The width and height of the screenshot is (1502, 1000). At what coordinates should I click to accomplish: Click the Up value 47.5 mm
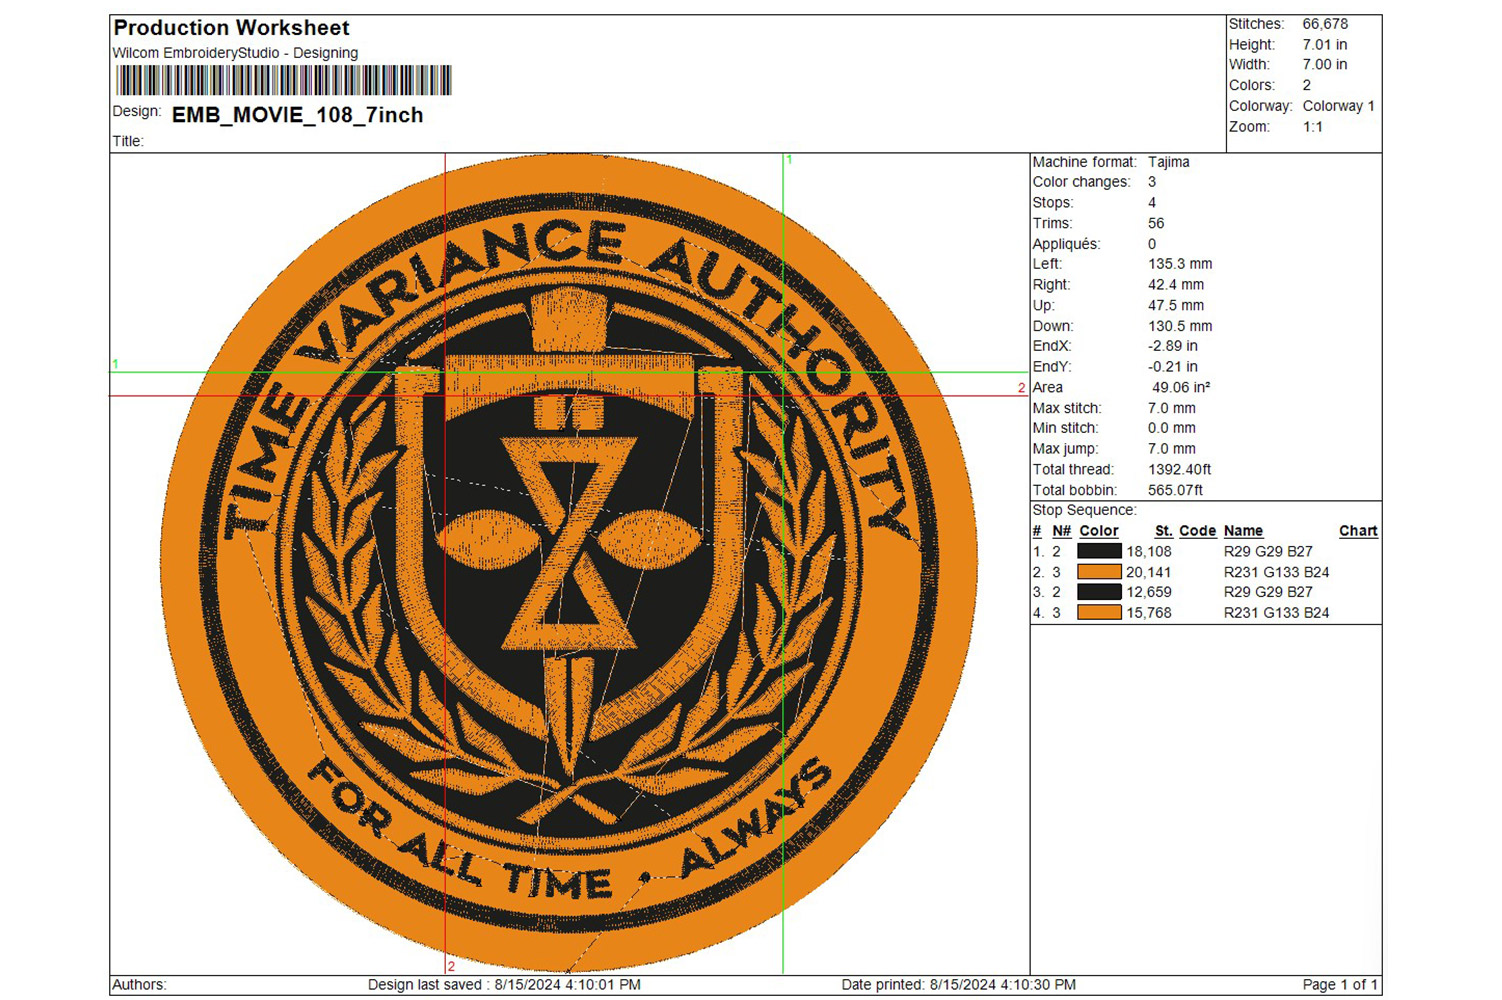(x=1176, y=306)
